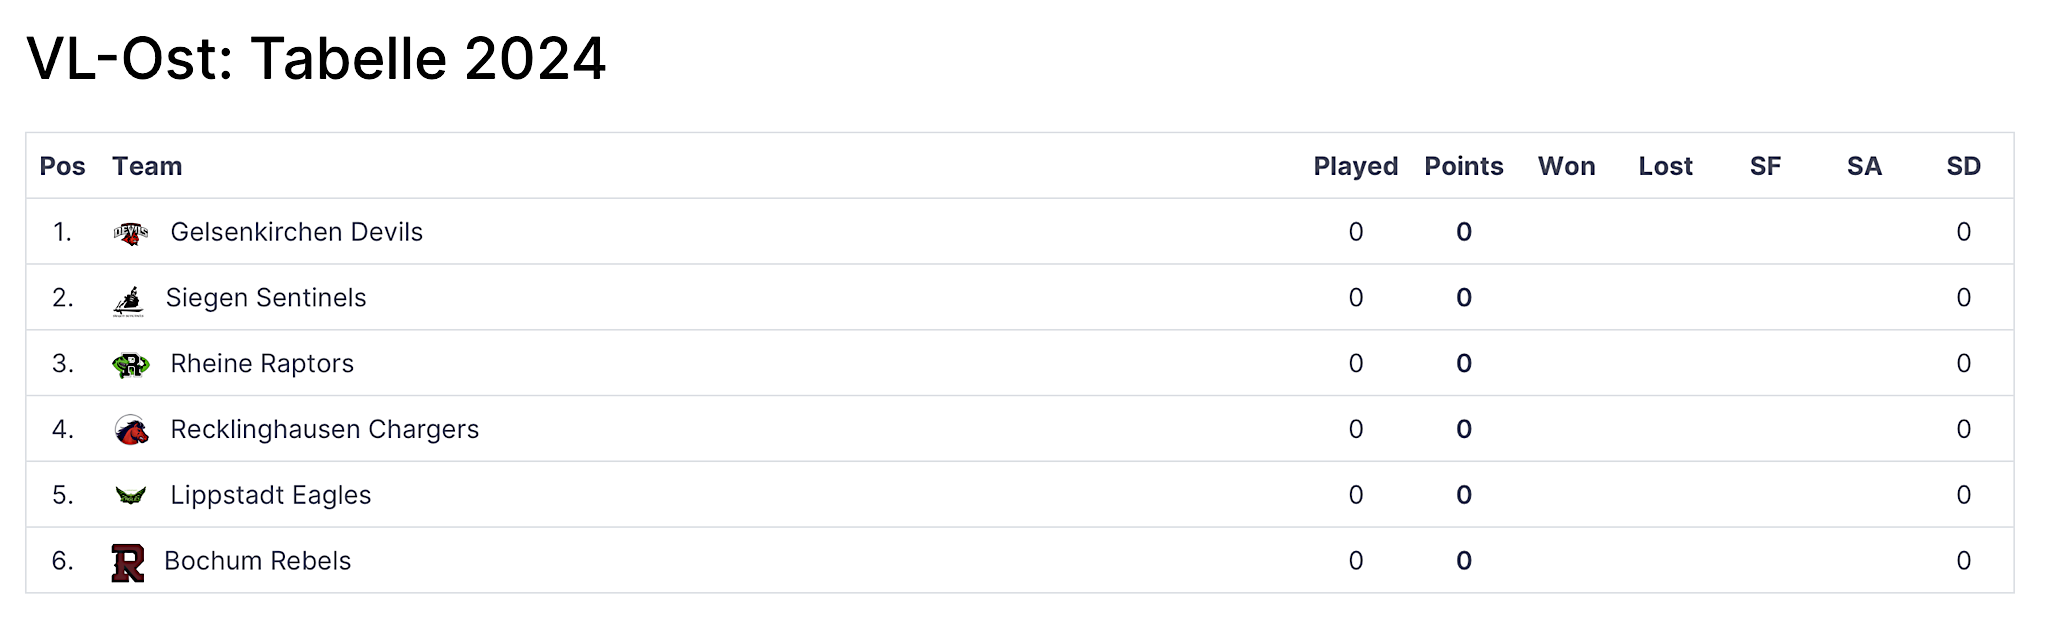Open the Gelsenkirchen Devils team link
Image resolution: width=2048 pixels, height=621 pixels.
tap(296, 232)
